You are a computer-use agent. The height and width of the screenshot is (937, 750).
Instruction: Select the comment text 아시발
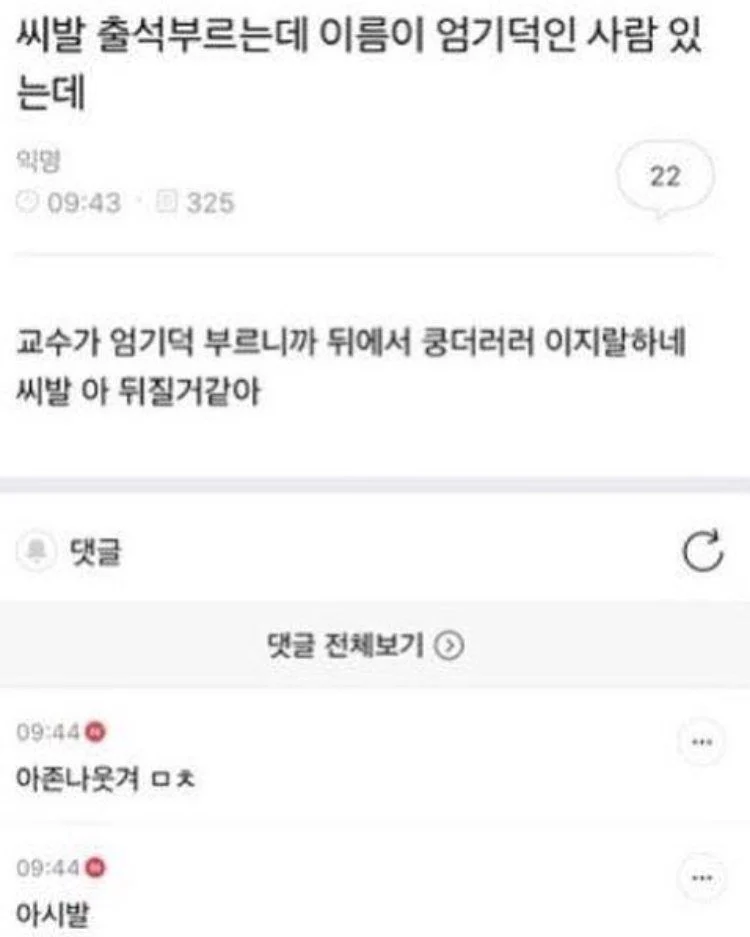point(53,914)
